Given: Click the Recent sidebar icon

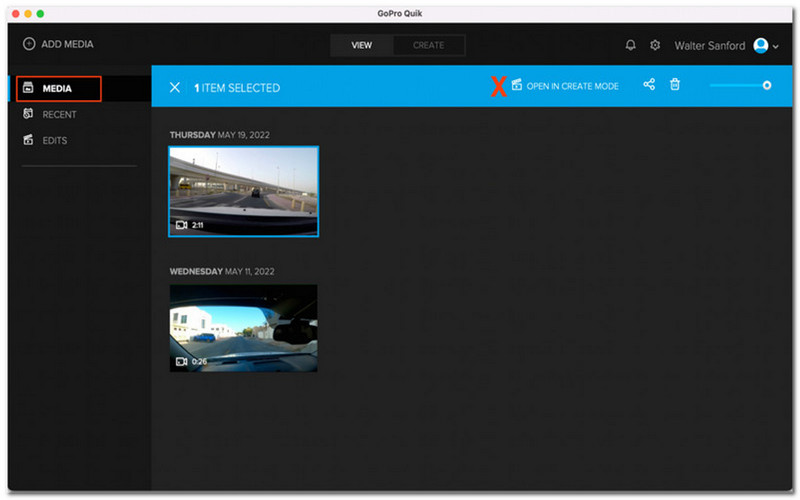Looking at the screenshot, I should click(29, 115).
